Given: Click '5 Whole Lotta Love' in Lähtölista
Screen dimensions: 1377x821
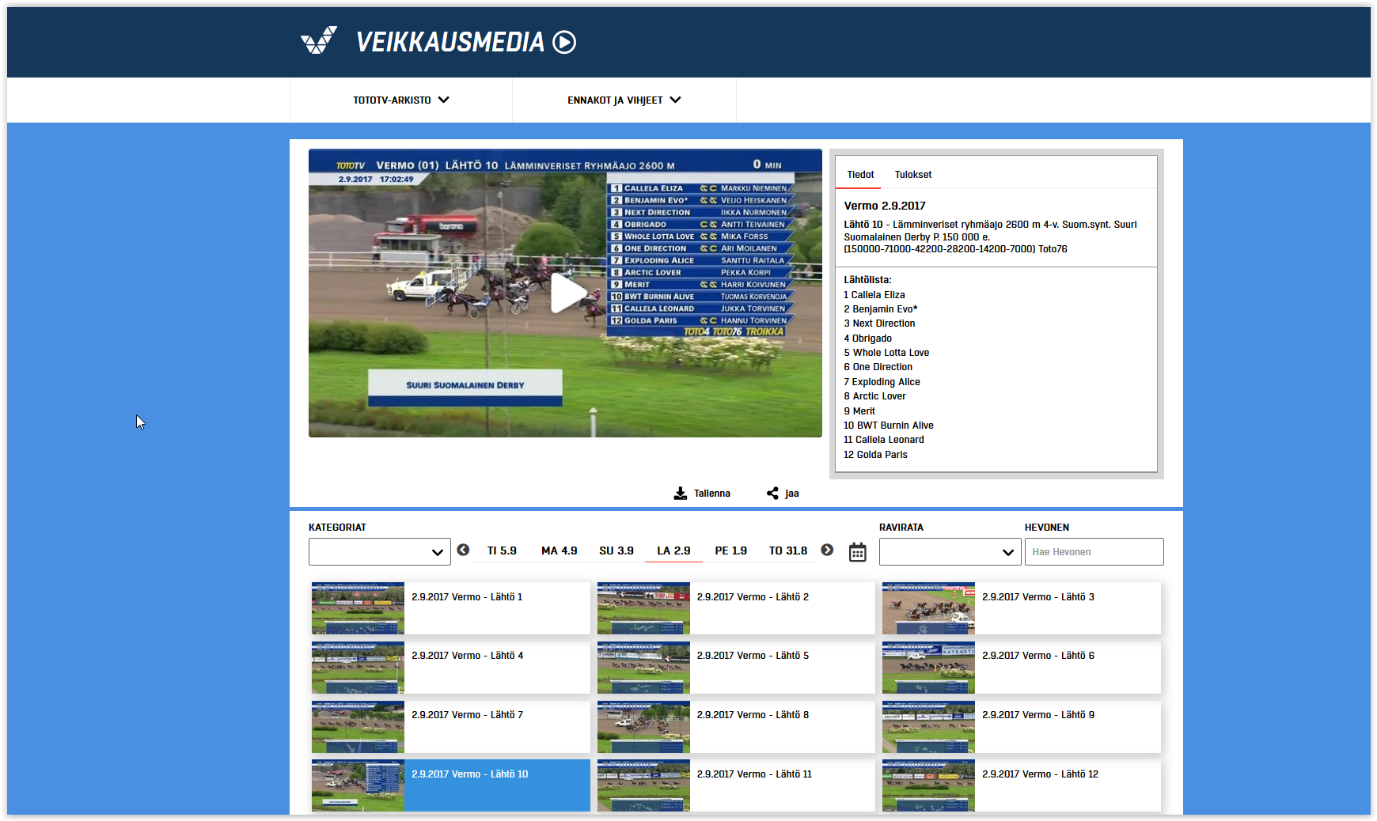Looking at the screenshot, I should pyautogui.click(x=887, y=353).
